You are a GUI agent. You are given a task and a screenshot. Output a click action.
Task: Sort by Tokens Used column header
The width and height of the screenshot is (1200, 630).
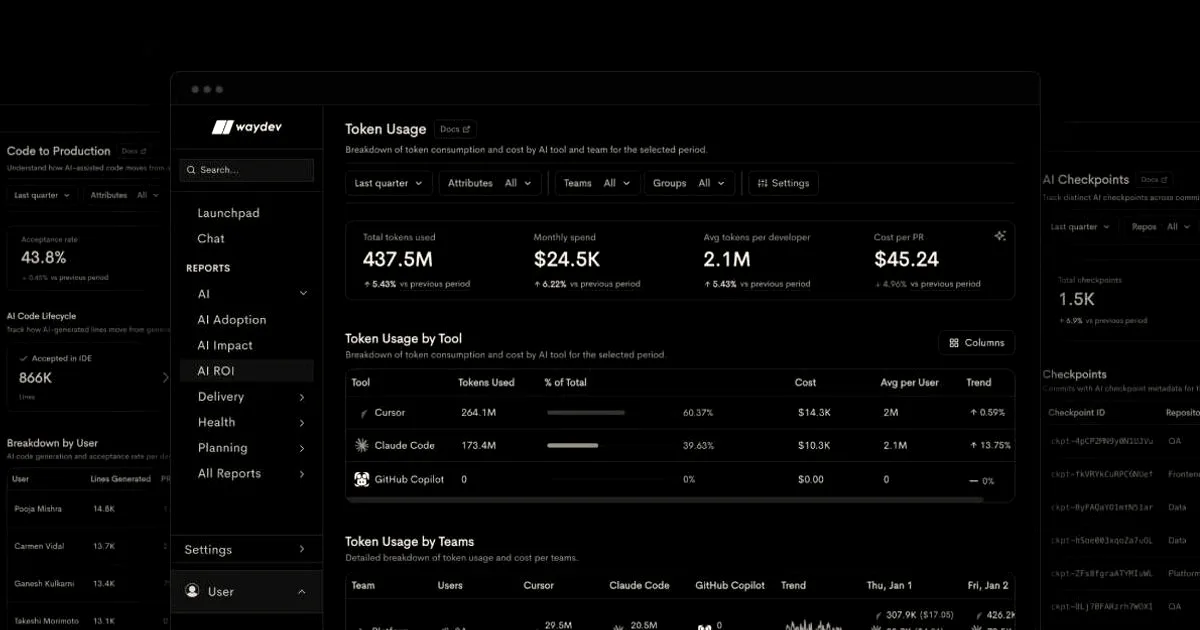pos(486,382)
